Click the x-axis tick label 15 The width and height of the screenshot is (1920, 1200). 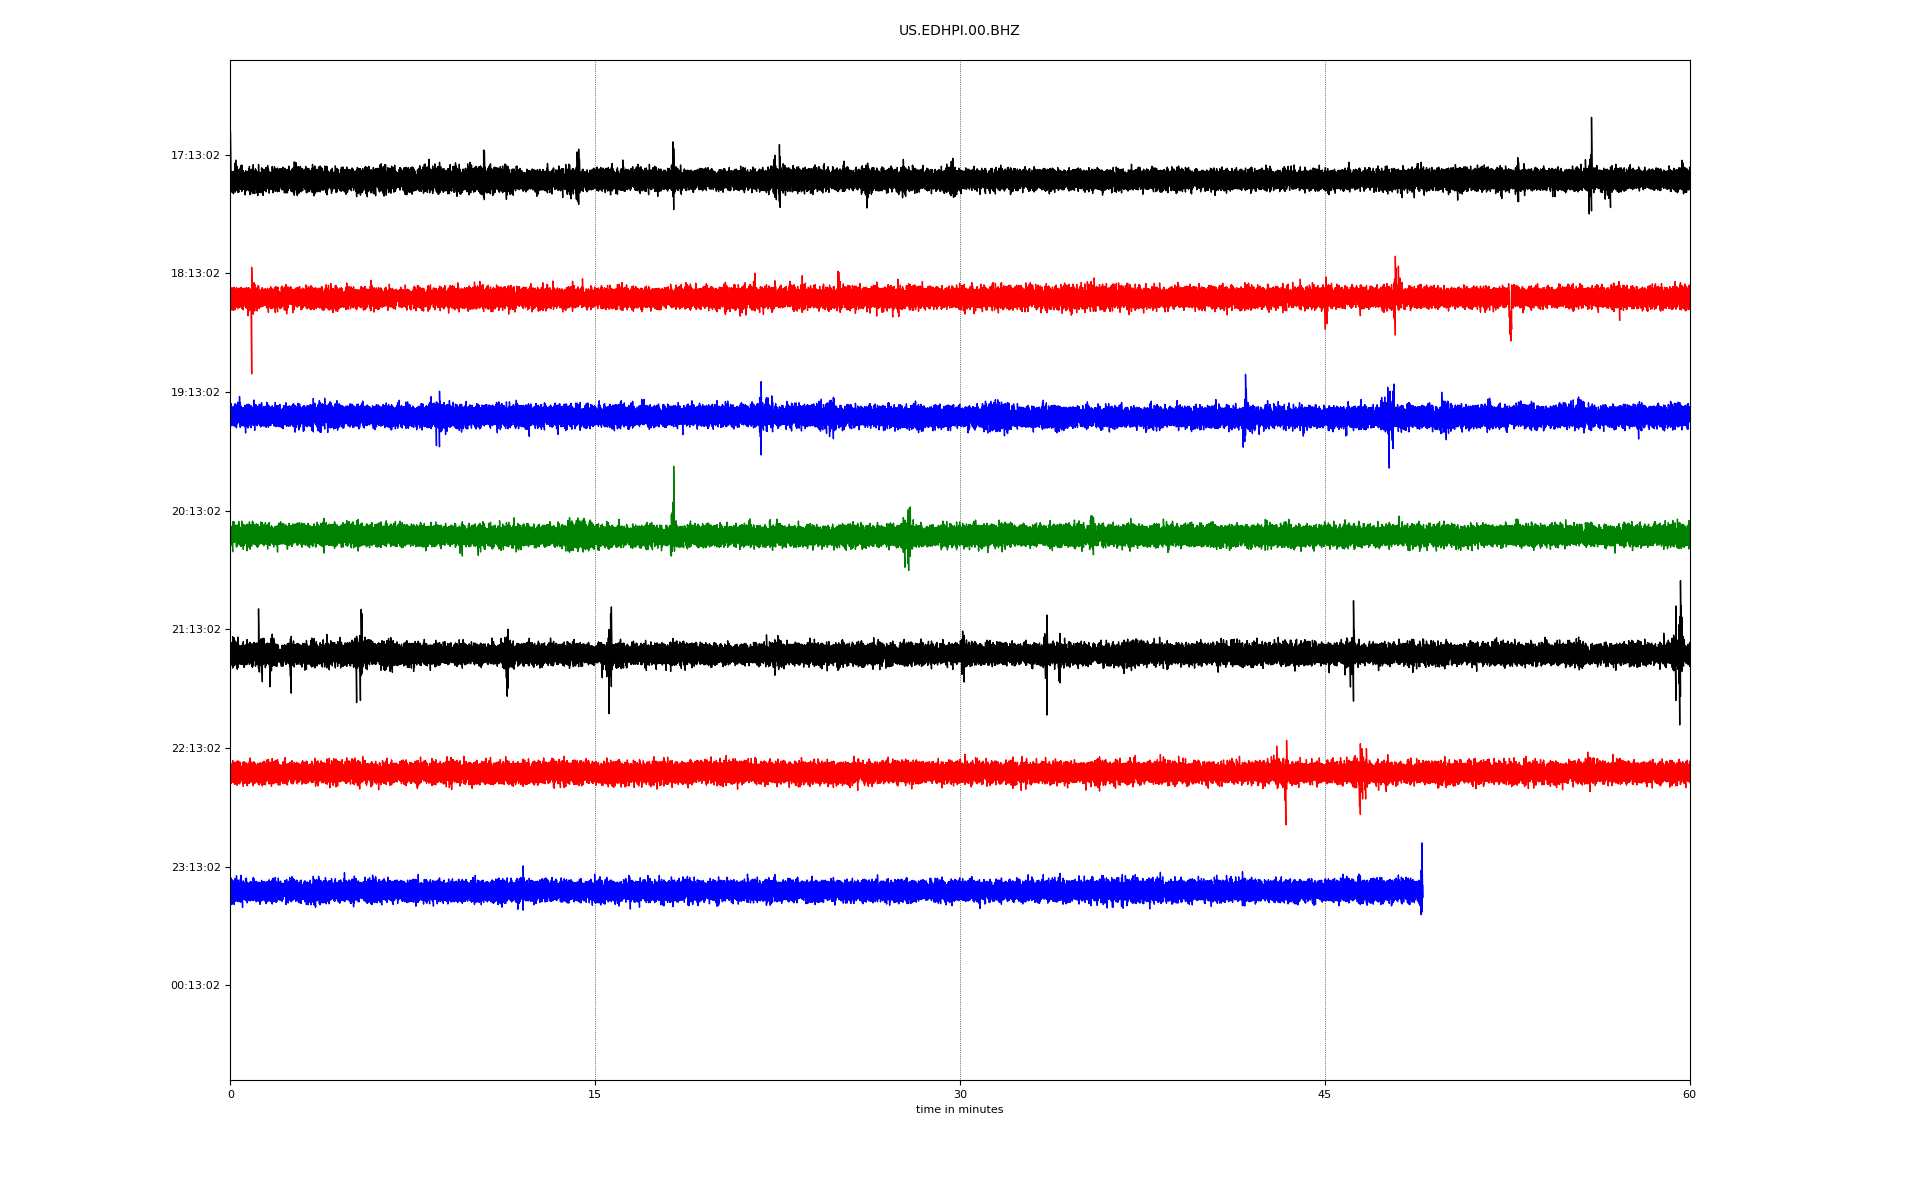tap(595, 1094)
